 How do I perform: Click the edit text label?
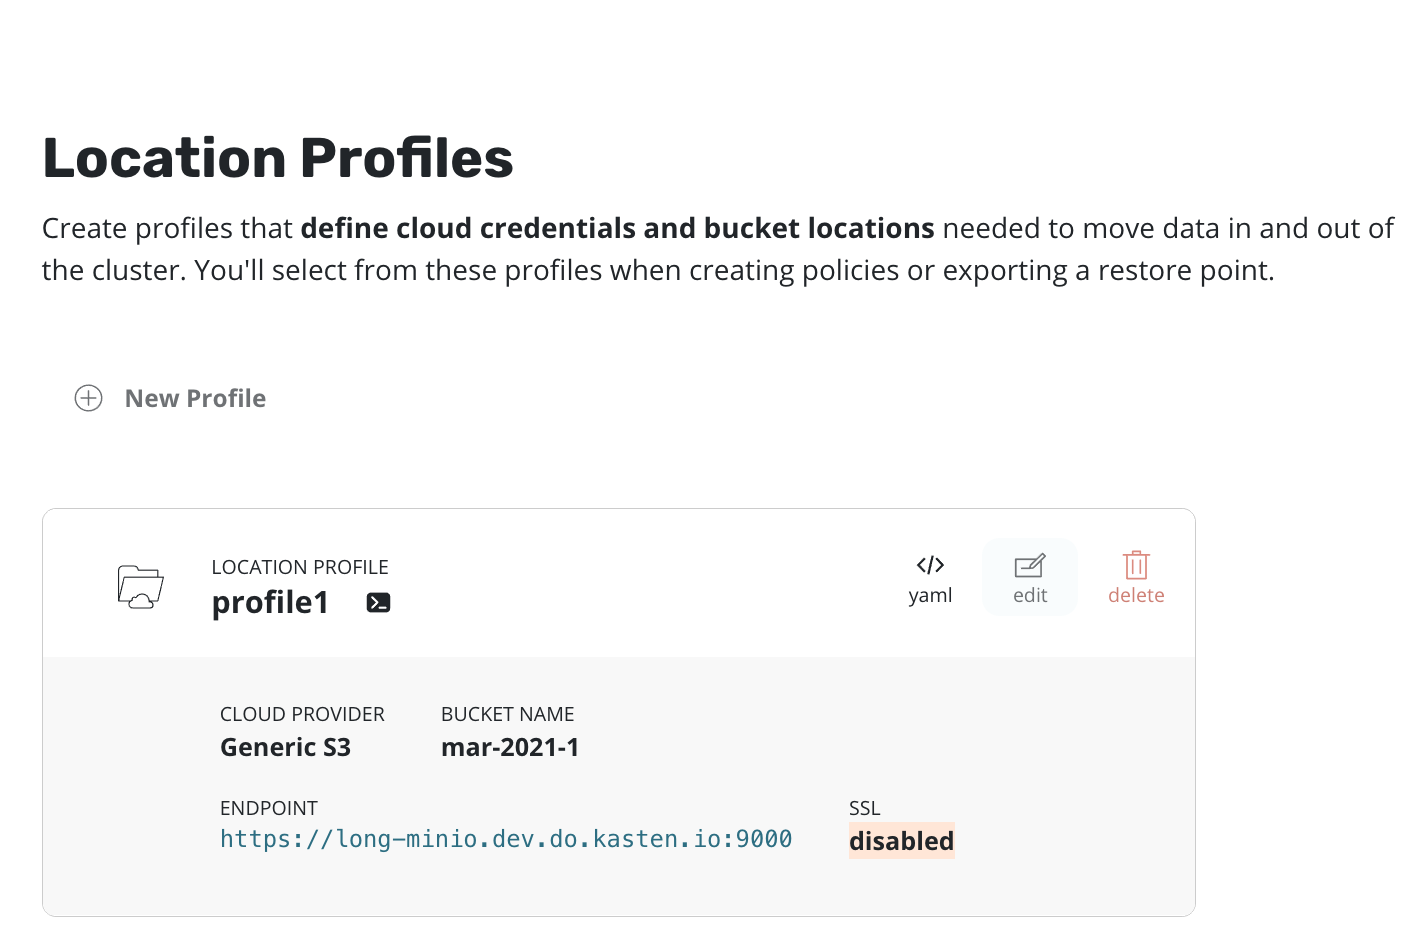[1030, 595]
